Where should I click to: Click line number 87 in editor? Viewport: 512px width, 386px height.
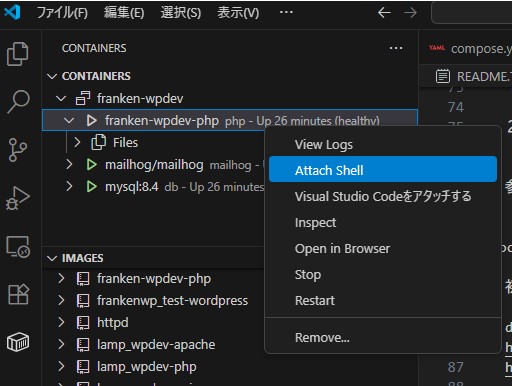[455, 367]
